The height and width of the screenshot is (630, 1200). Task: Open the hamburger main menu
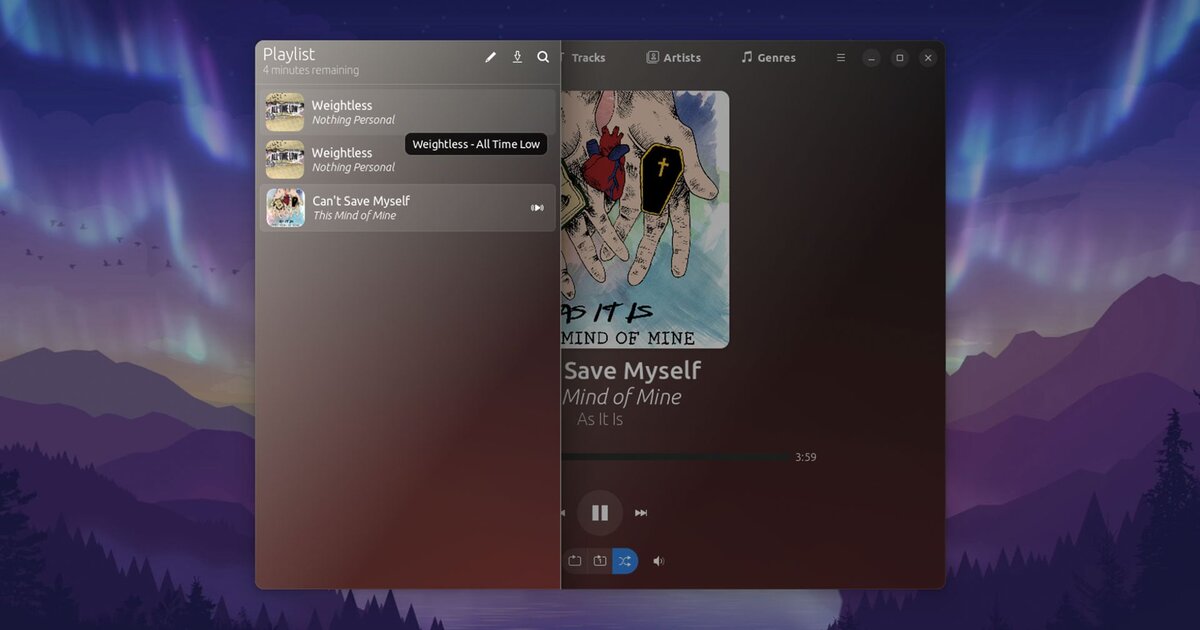pyautogui.click(x=841, y=58)
